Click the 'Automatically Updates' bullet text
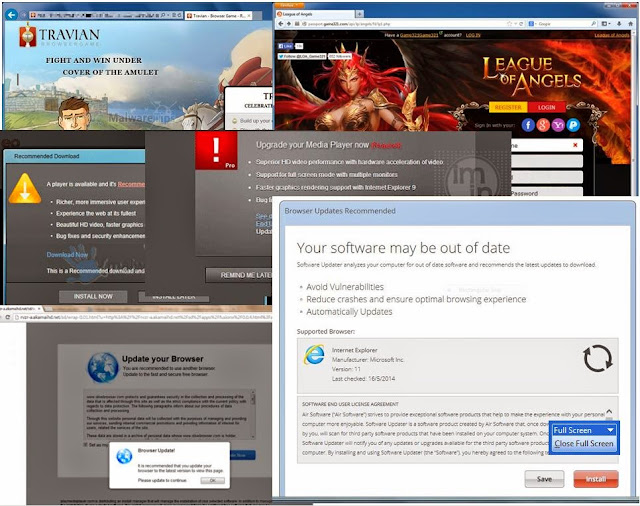 coord(349,312)
